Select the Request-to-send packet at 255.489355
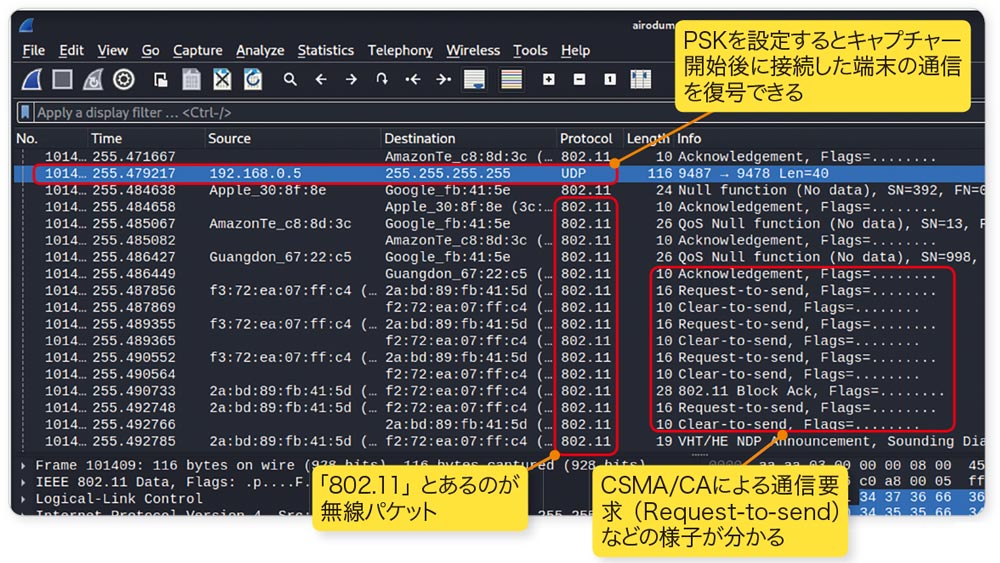This screenshot has height=563, width=1000. point(499,324)
